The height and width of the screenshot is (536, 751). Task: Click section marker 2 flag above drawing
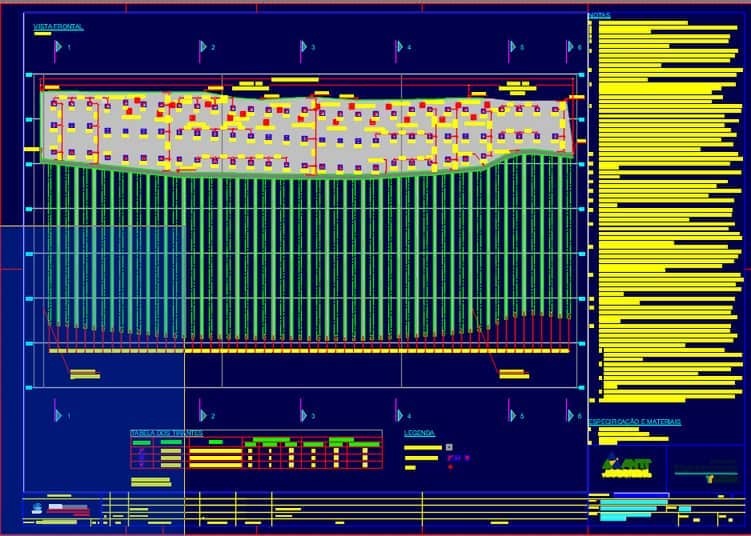click(x=203, y=47)
